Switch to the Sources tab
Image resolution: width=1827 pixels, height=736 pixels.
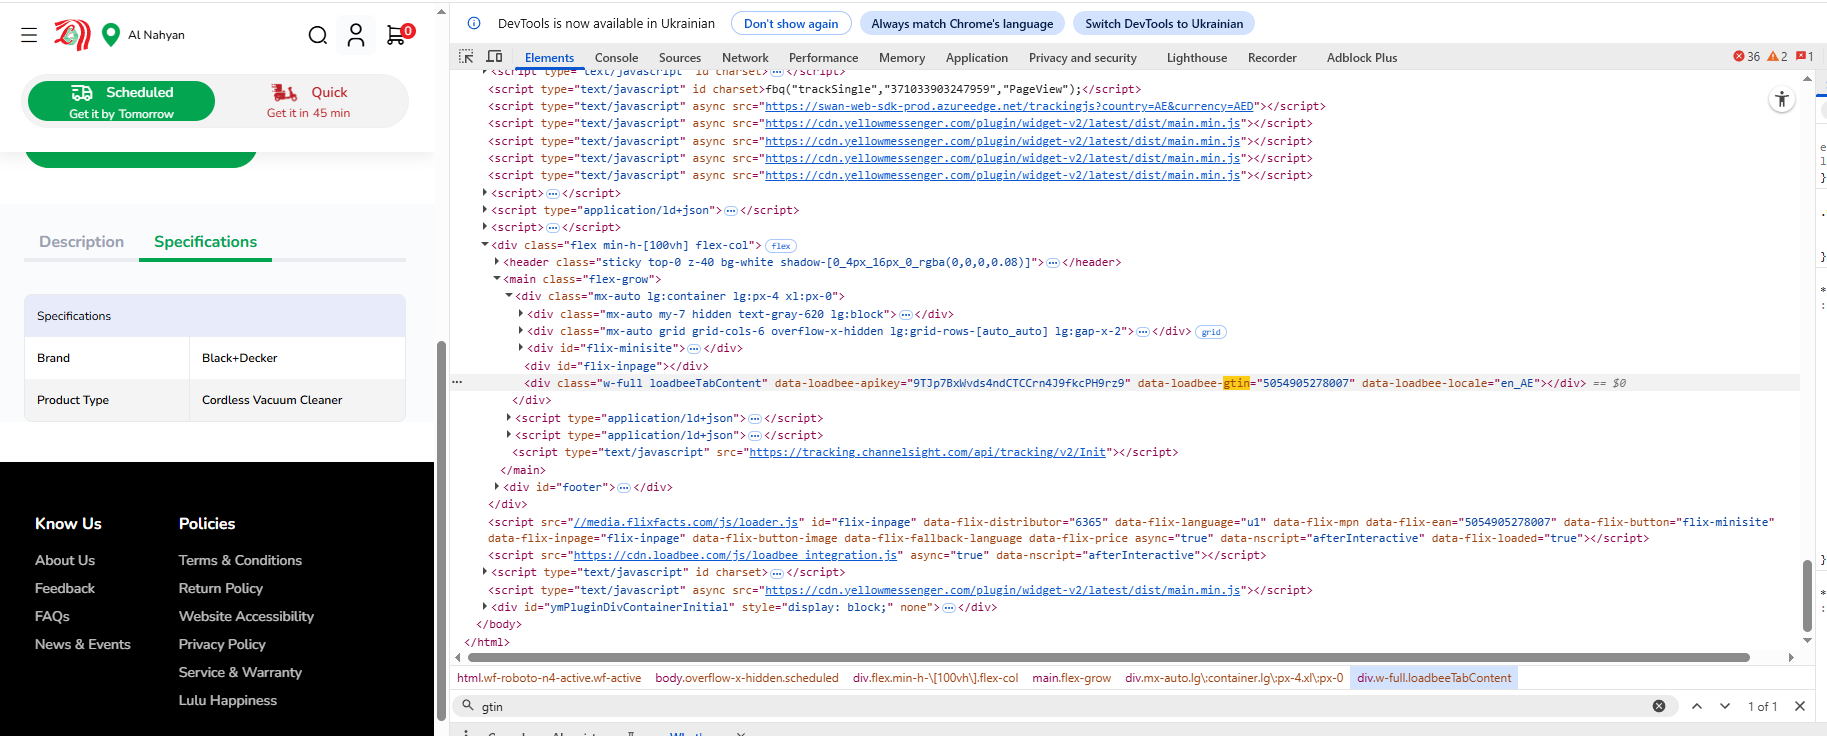pyautogui.click(x=680, y=58)
